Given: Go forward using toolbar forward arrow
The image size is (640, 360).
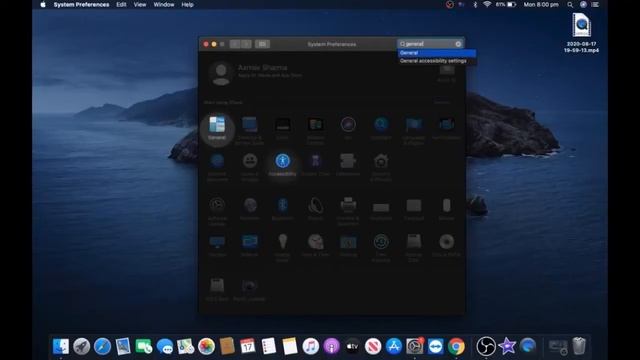Looking at the screenshot, I should [x=246, y=44].
